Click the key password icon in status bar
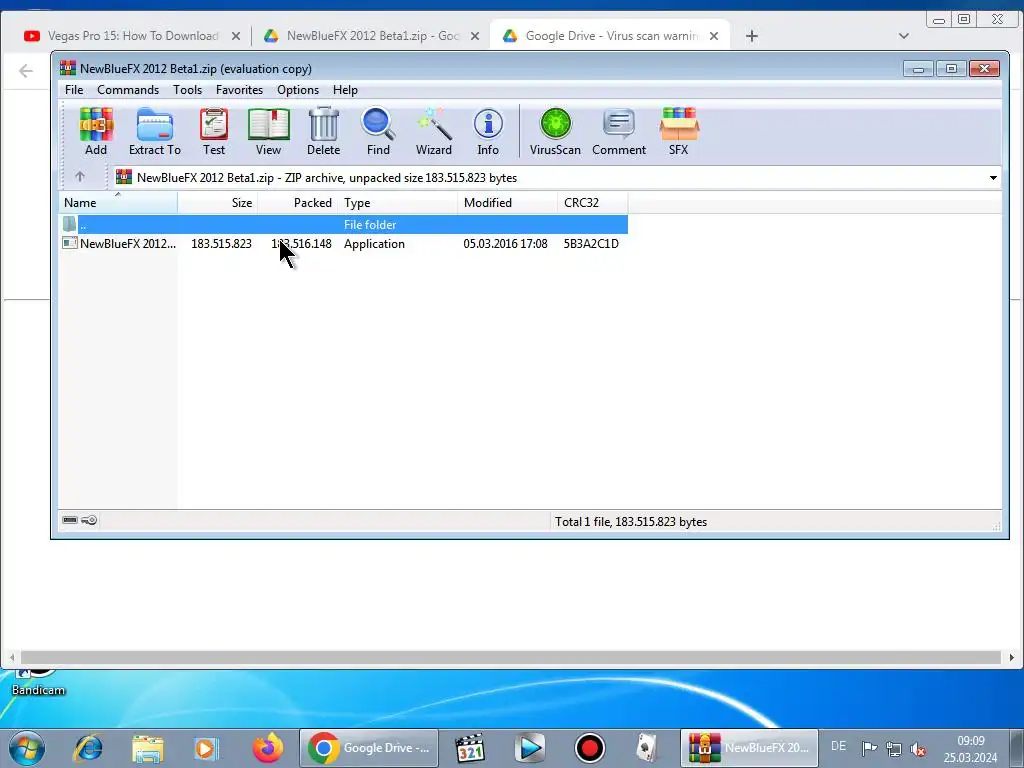The height and width of the screenshot is (768, 1024). coord(89,520)
